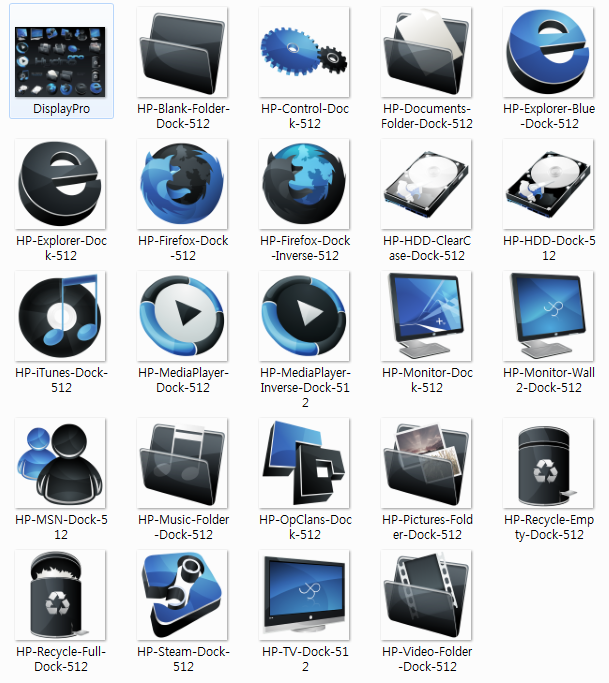Select the HP-Blank-Folder-Dock-512 icon
The width and height of the screenshot is (609, 683).
182,52
